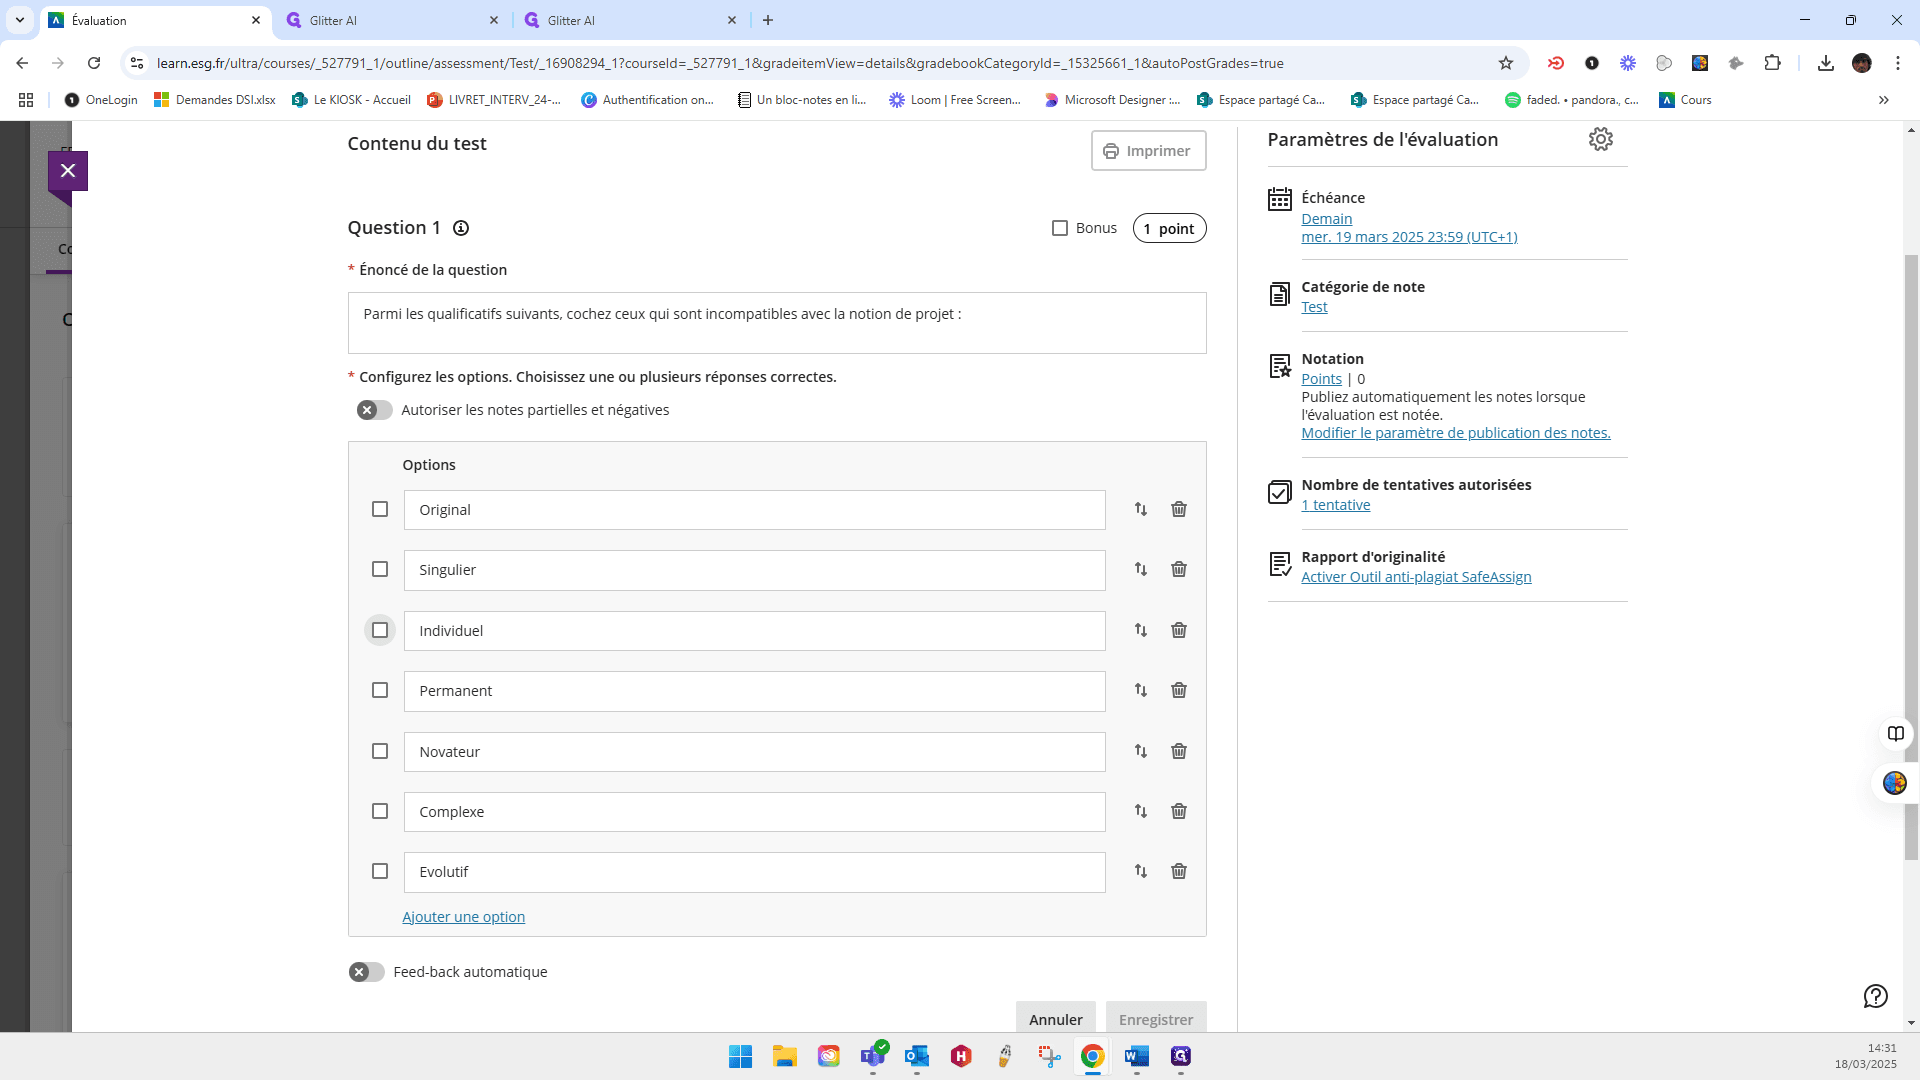Enable partial and negative notes toggle
The height and width of the screenshot is (1080, 1920).
point(375,410)
